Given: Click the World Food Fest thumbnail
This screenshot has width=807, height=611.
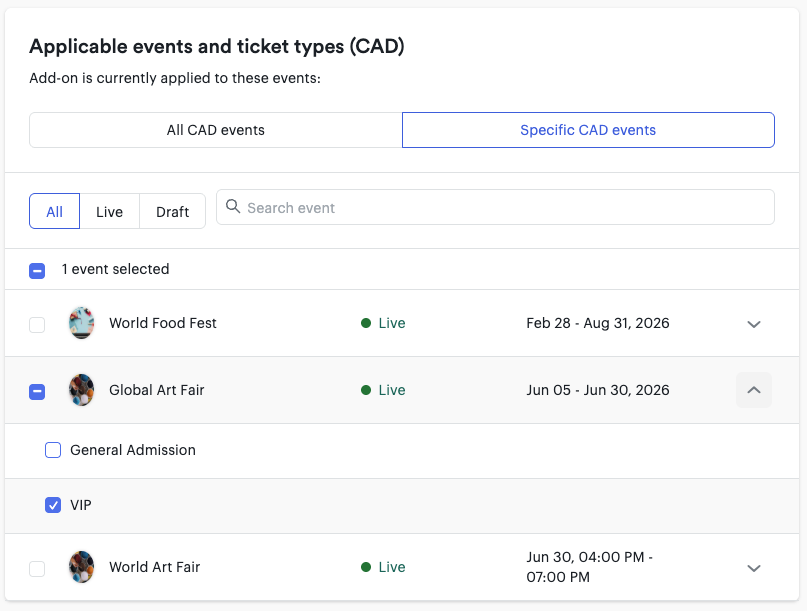Looking at the screenshot, I should point(81,323).
